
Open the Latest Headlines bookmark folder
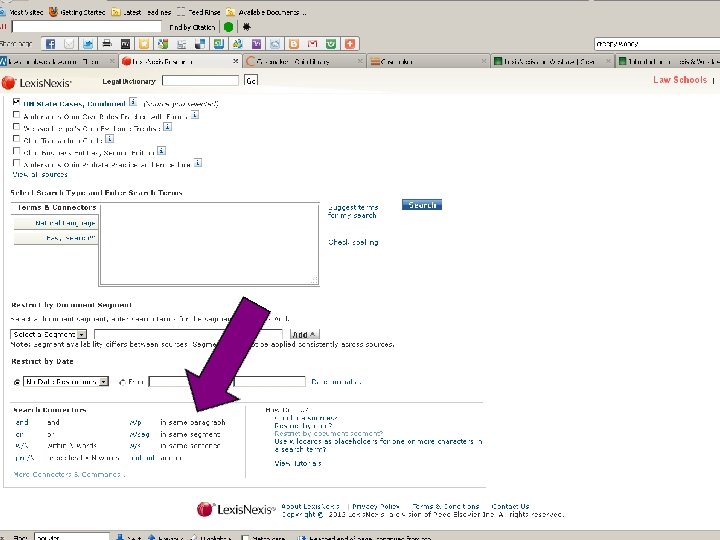coord(141,12)
